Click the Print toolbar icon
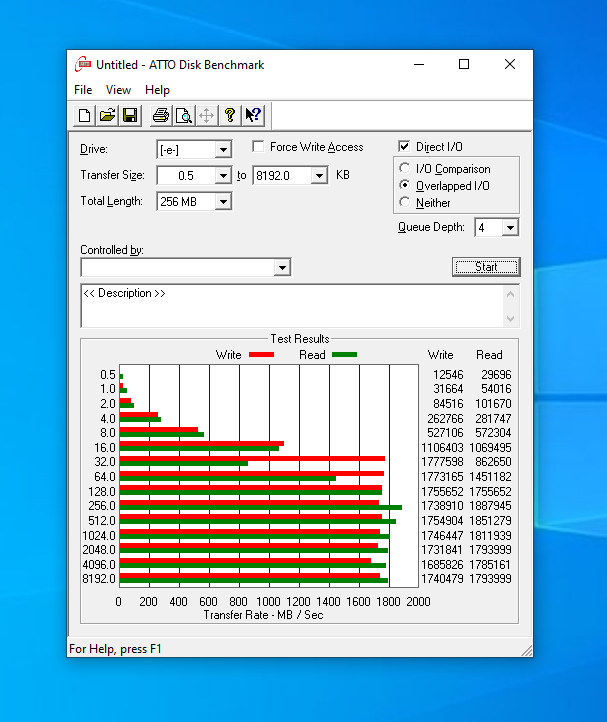 point(161,116)
